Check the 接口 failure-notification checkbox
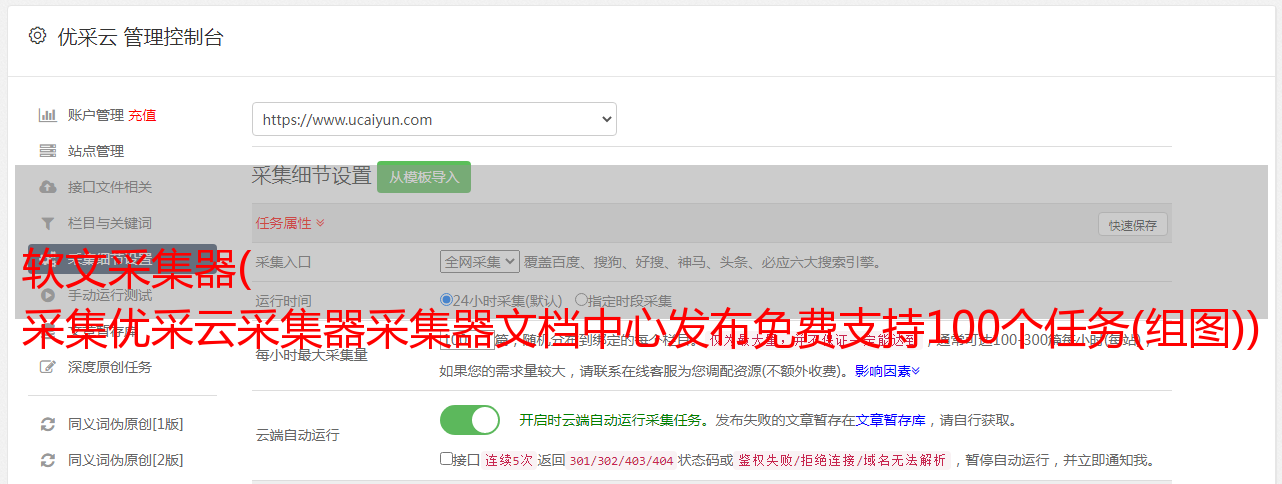The width and height of the screenshot is (1282, 484). [x=446, y=459]
